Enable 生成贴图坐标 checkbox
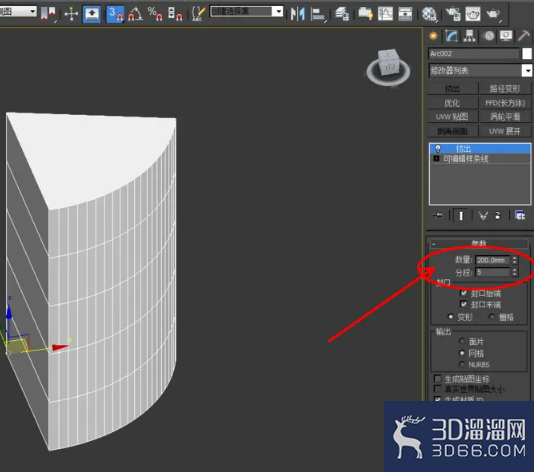The height and width of the screenshot is (472, 534). click(438, 379)
